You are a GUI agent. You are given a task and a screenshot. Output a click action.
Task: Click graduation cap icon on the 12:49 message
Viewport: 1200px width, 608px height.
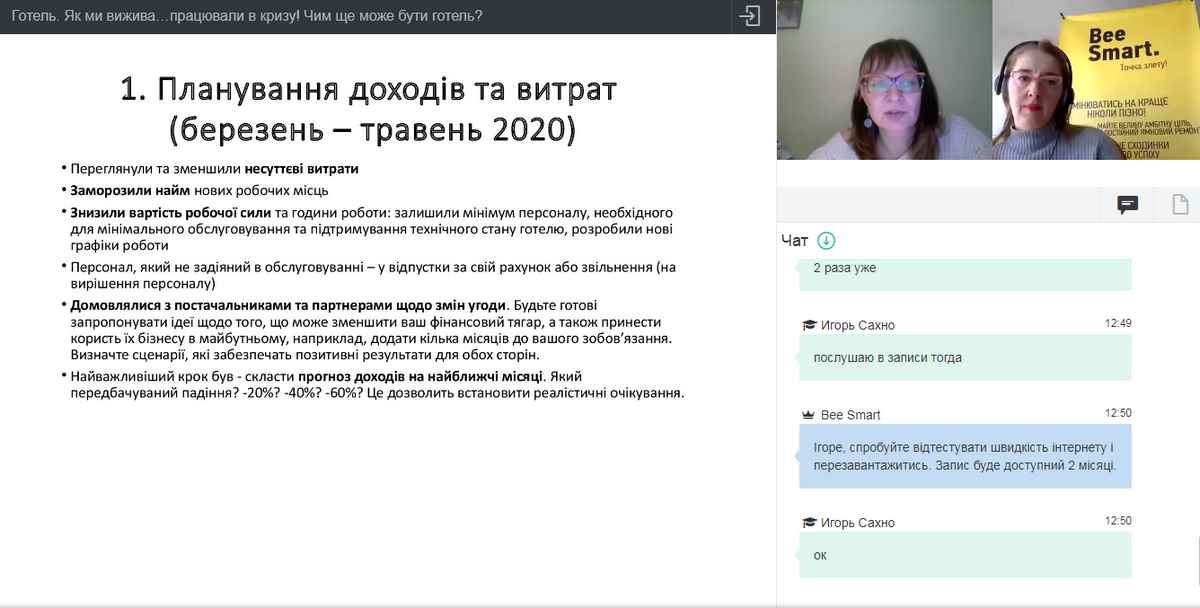point(809,325)
